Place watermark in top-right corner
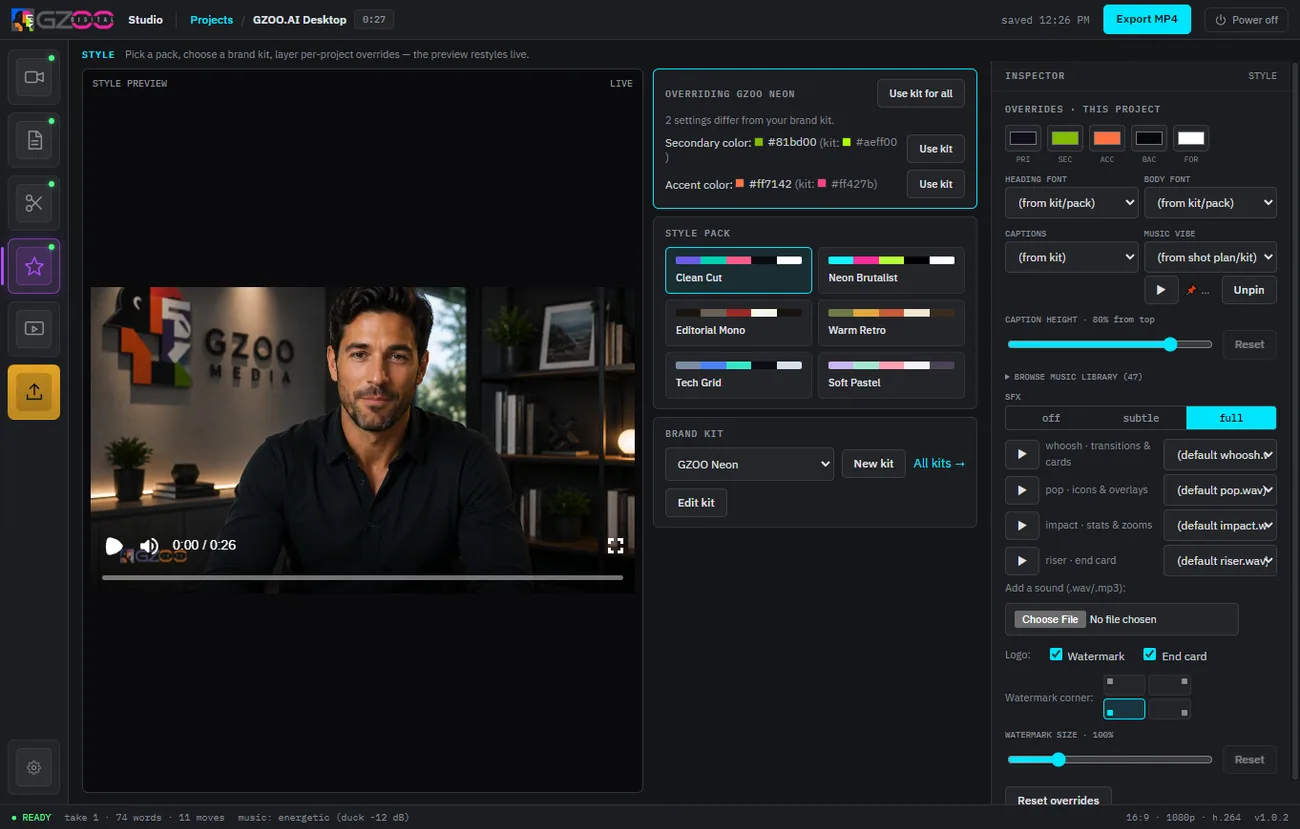This screenshot has width=1300, height=829. pyautogui.click(x=1169, y=685)
